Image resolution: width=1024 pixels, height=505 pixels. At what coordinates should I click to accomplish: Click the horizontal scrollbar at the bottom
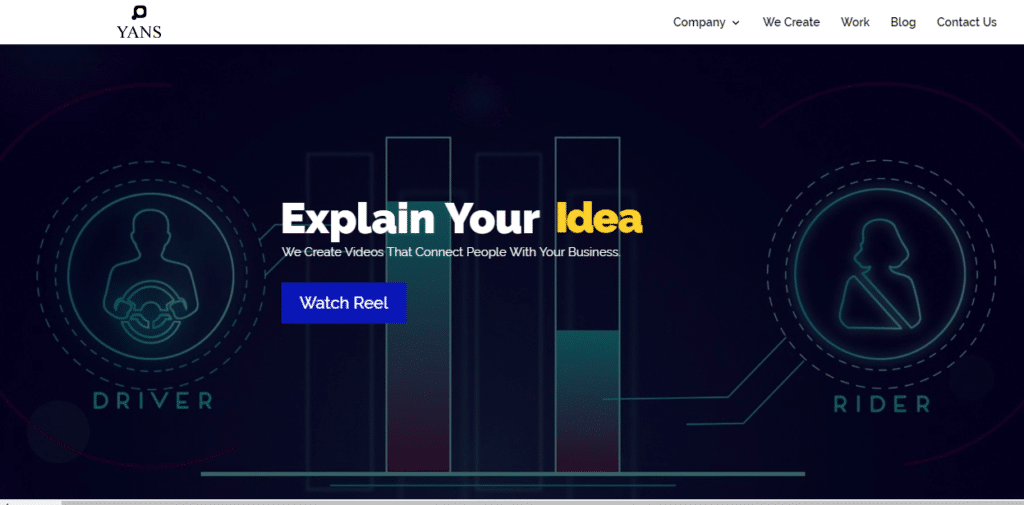tap(512, 502)
